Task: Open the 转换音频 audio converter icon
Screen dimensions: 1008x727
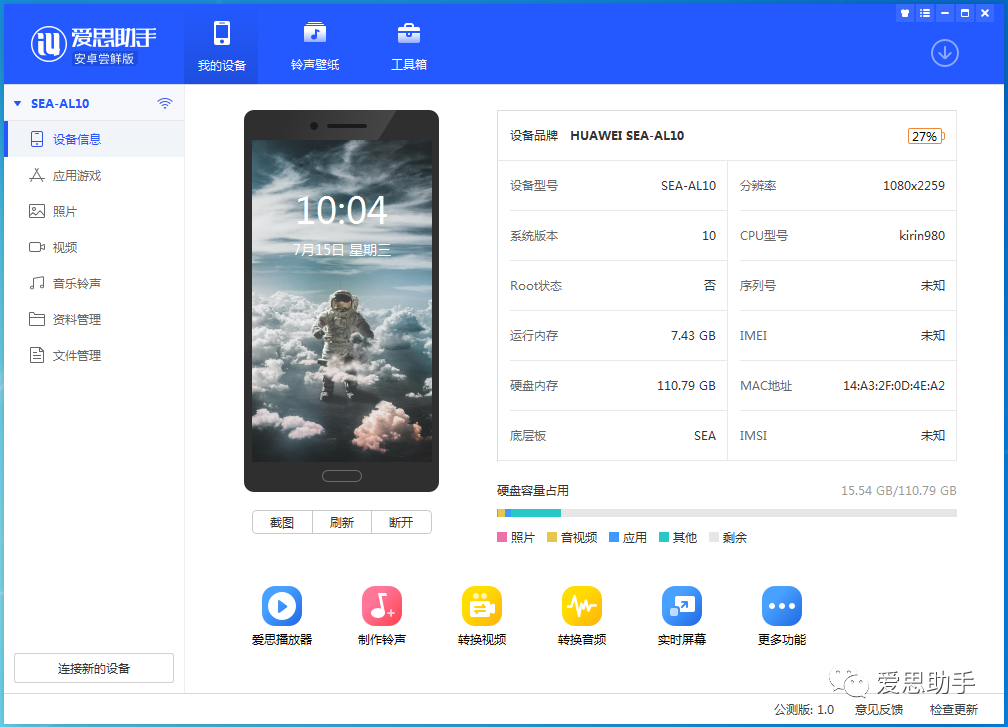Action: pos(582,606)
